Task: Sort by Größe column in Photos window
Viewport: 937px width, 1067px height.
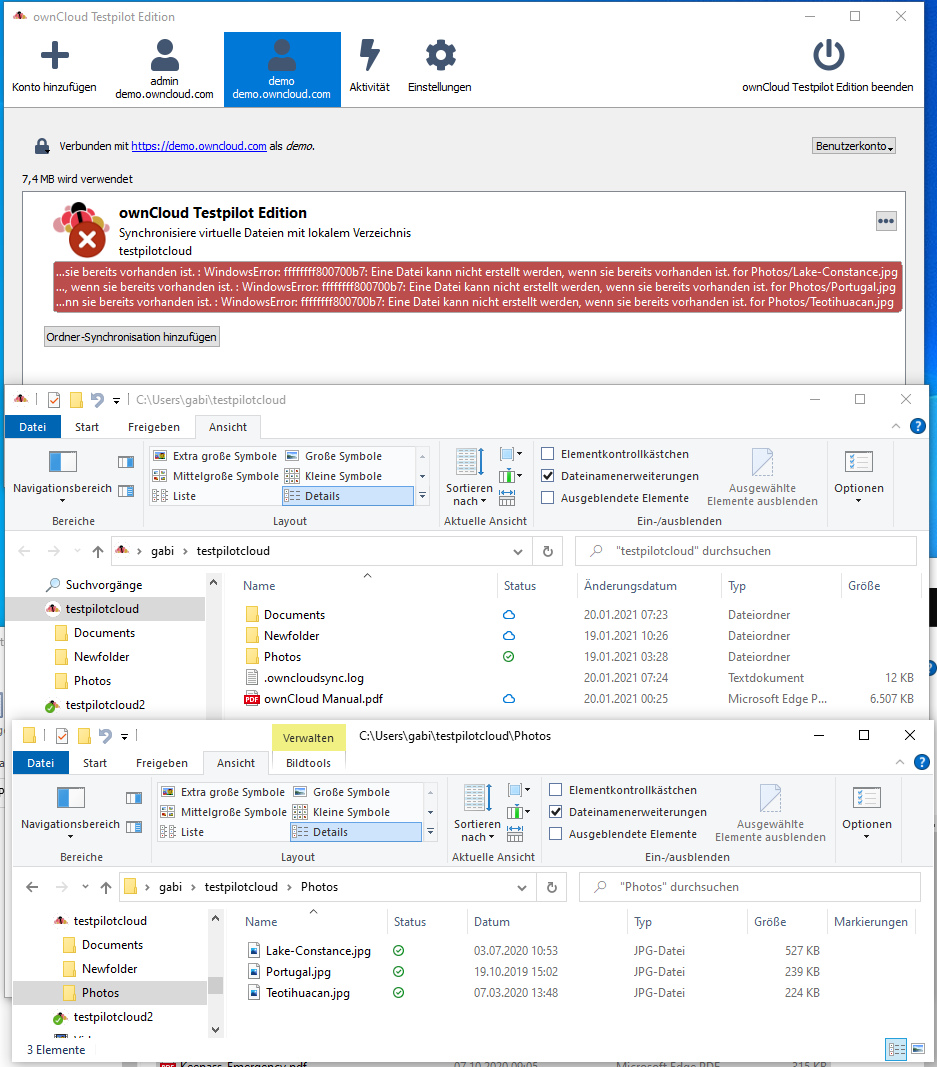Action: [770, 922]
